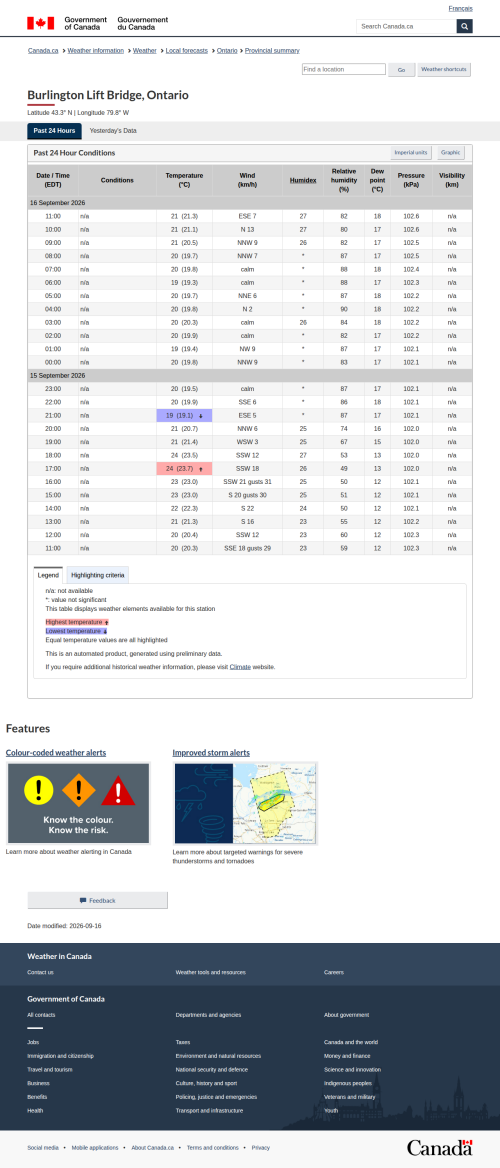Open the Jobs footer link
The width and height of the screenshot is (500, 1168).
pos(33,1042)
